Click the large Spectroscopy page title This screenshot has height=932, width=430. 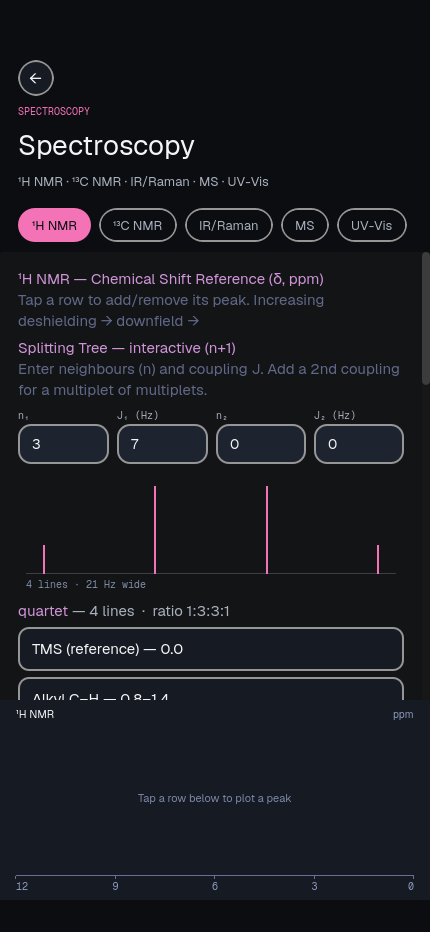(x=106, y=146)
